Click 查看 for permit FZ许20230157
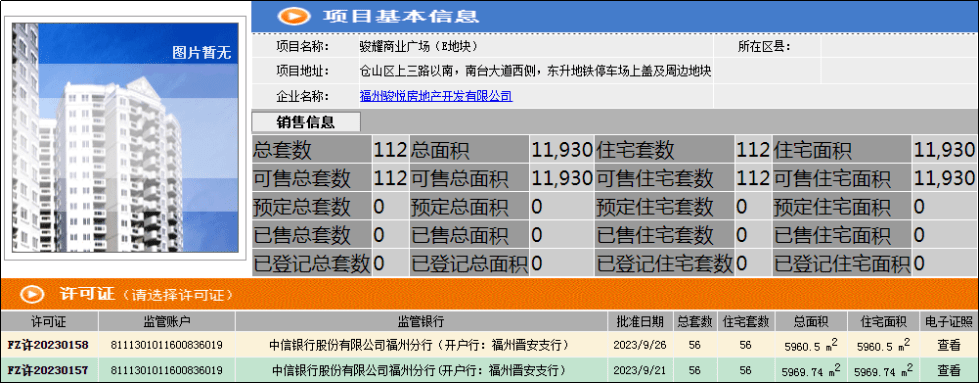This screenshot has height=383, width=980. (949, 370)
